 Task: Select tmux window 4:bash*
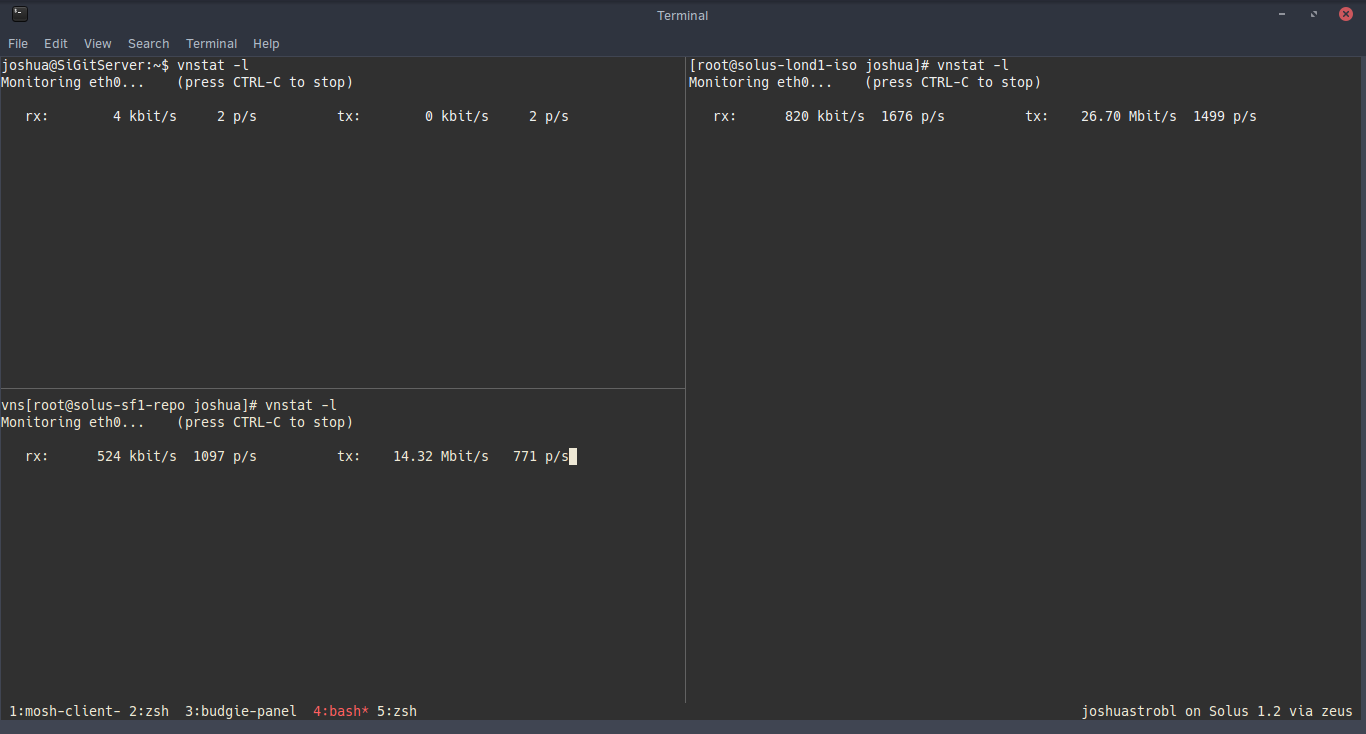pyautogui.click(x=341, y=711)
